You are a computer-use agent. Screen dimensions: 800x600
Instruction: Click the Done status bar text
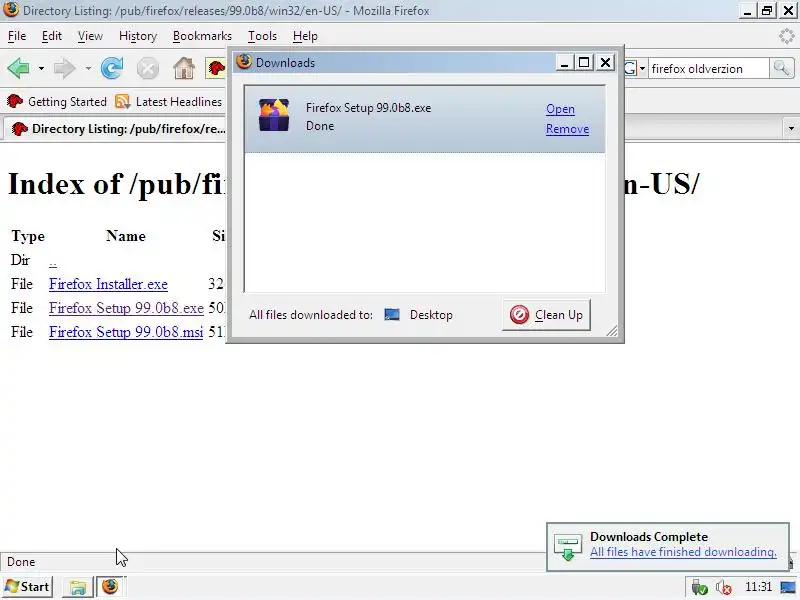click(x=21, y=562)
